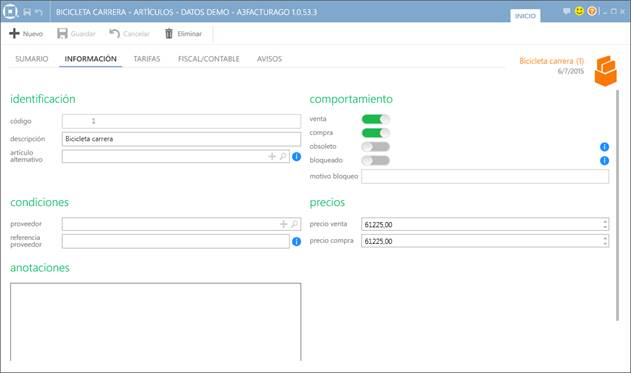Viewport: 631px width, 373px height.
Task: Open the FISCAL/CONTABLE tab
Action: point(208,59)
